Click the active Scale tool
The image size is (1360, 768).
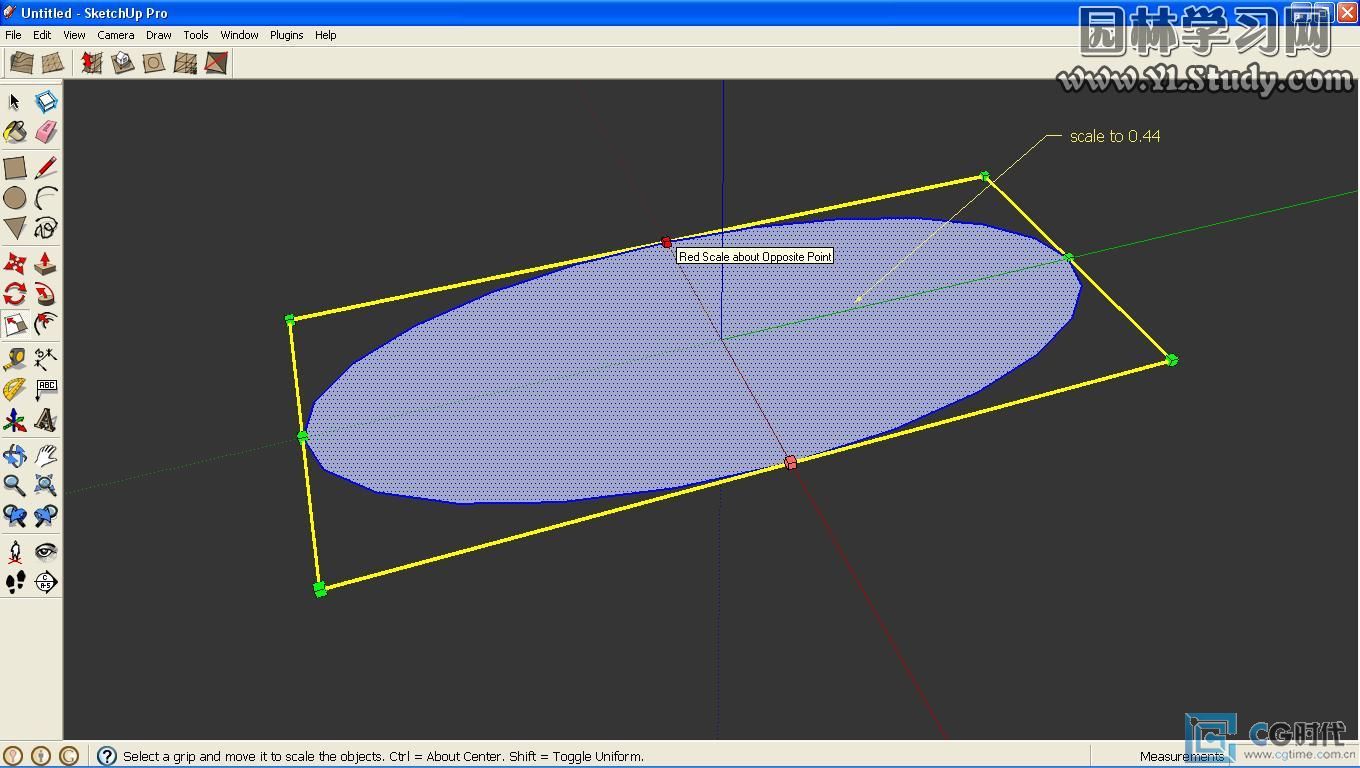[x=14, y=324]
